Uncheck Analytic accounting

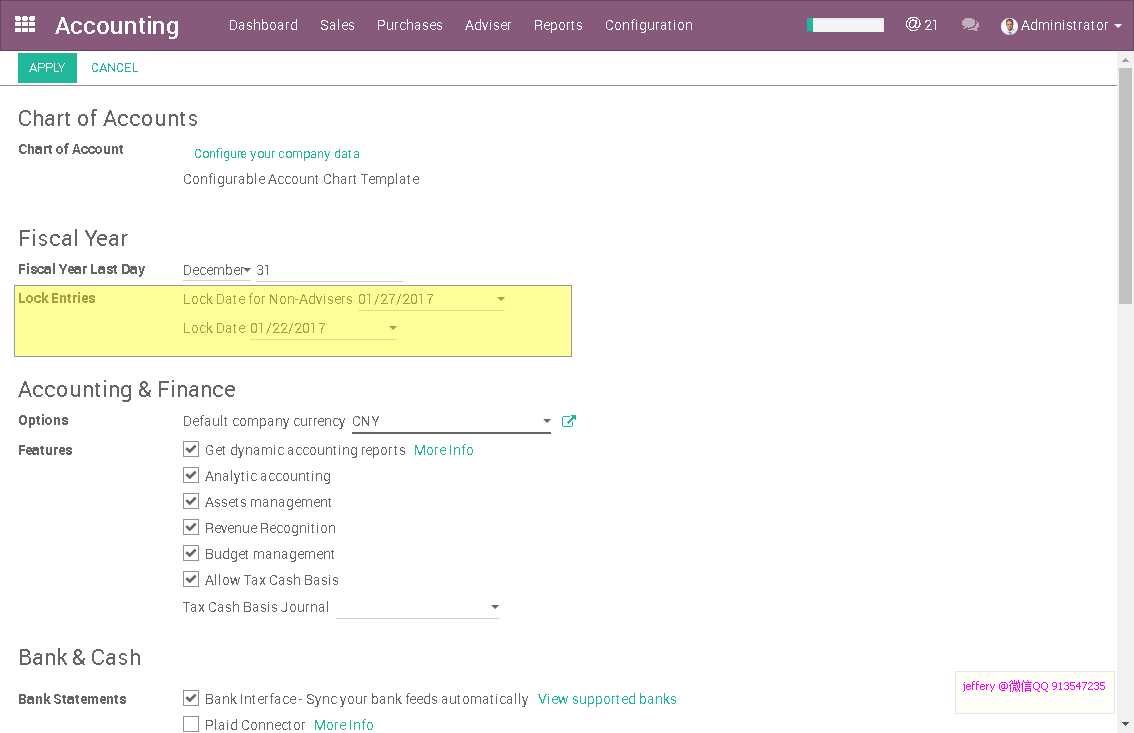tap(191, 475)
